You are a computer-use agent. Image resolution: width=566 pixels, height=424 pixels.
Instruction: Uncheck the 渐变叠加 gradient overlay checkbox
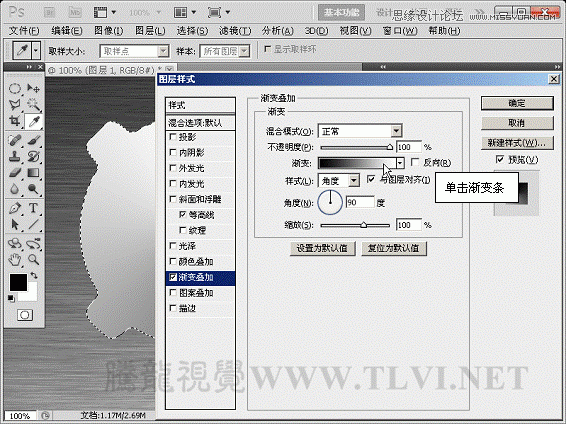[x=173, y=277]
